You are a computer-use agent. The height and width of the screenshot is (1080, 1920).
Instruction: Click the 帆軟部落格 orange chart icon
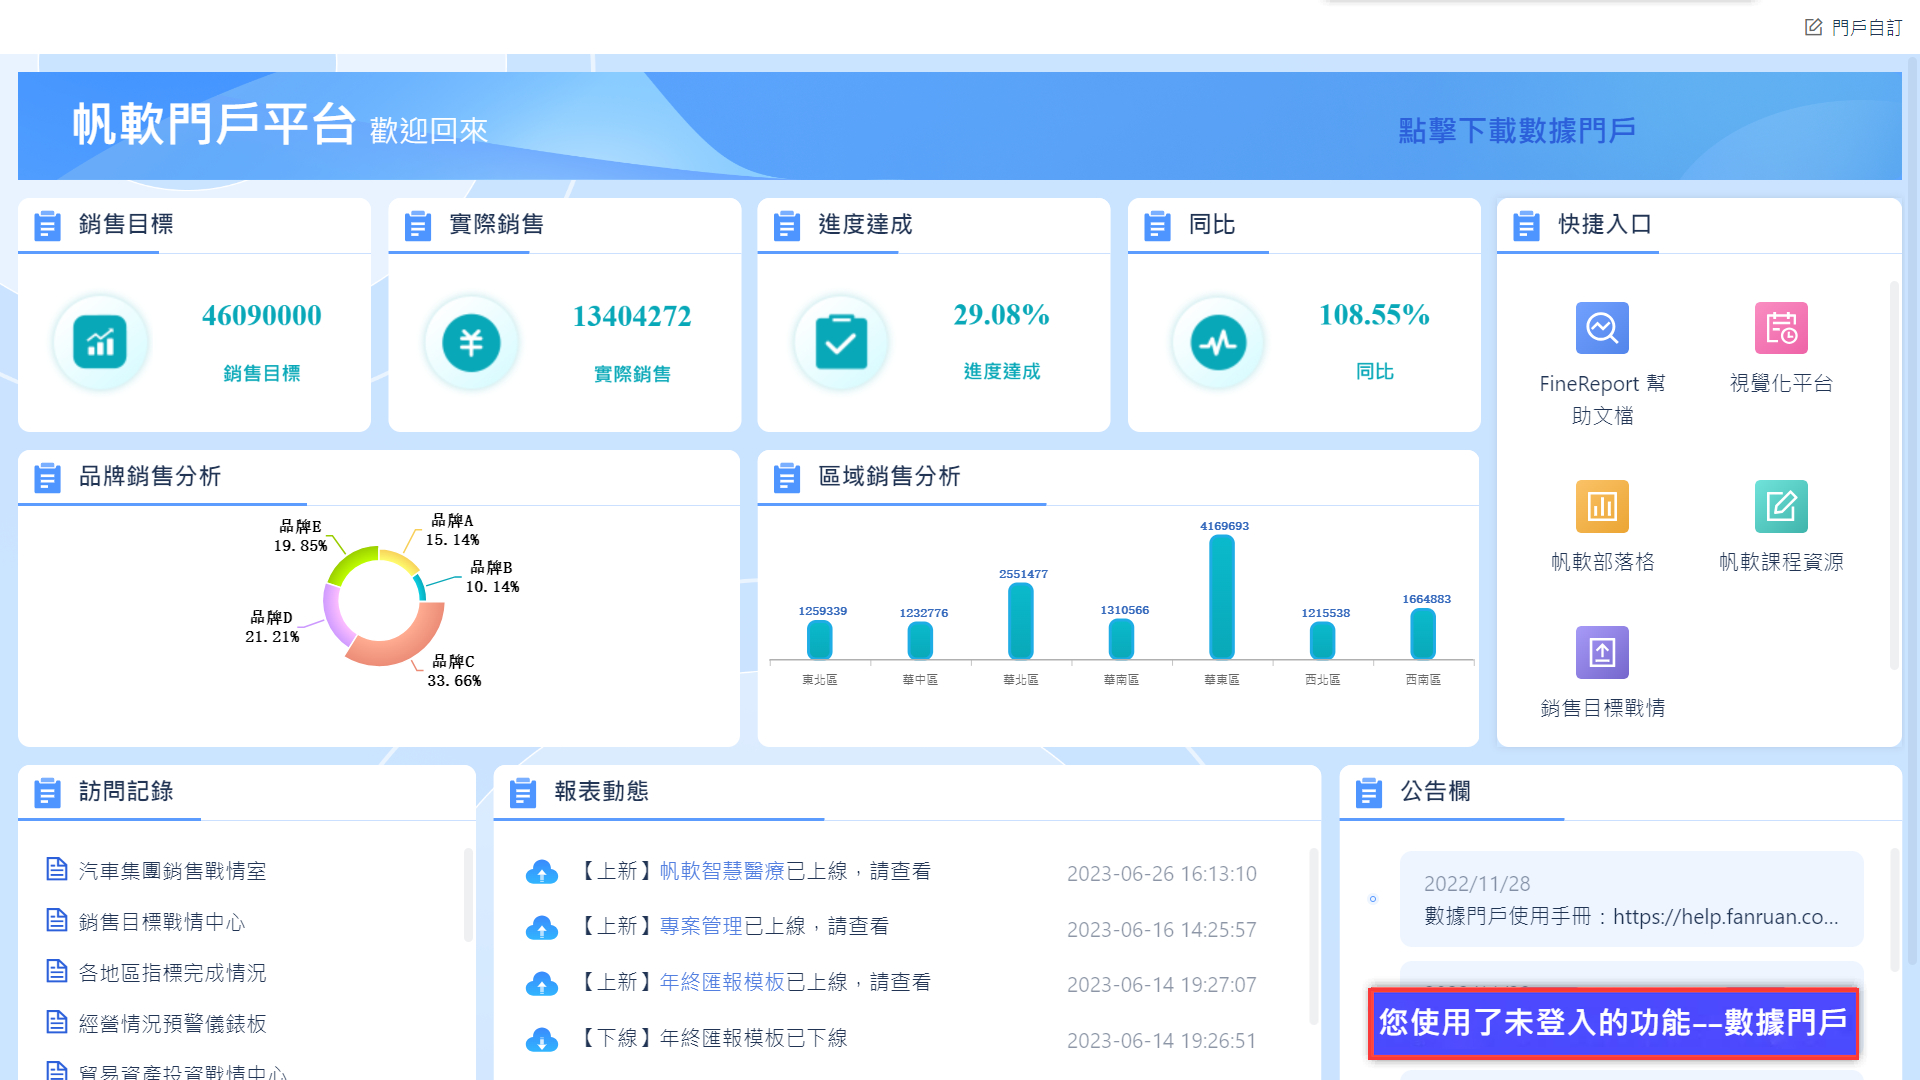coord(1602,506)
